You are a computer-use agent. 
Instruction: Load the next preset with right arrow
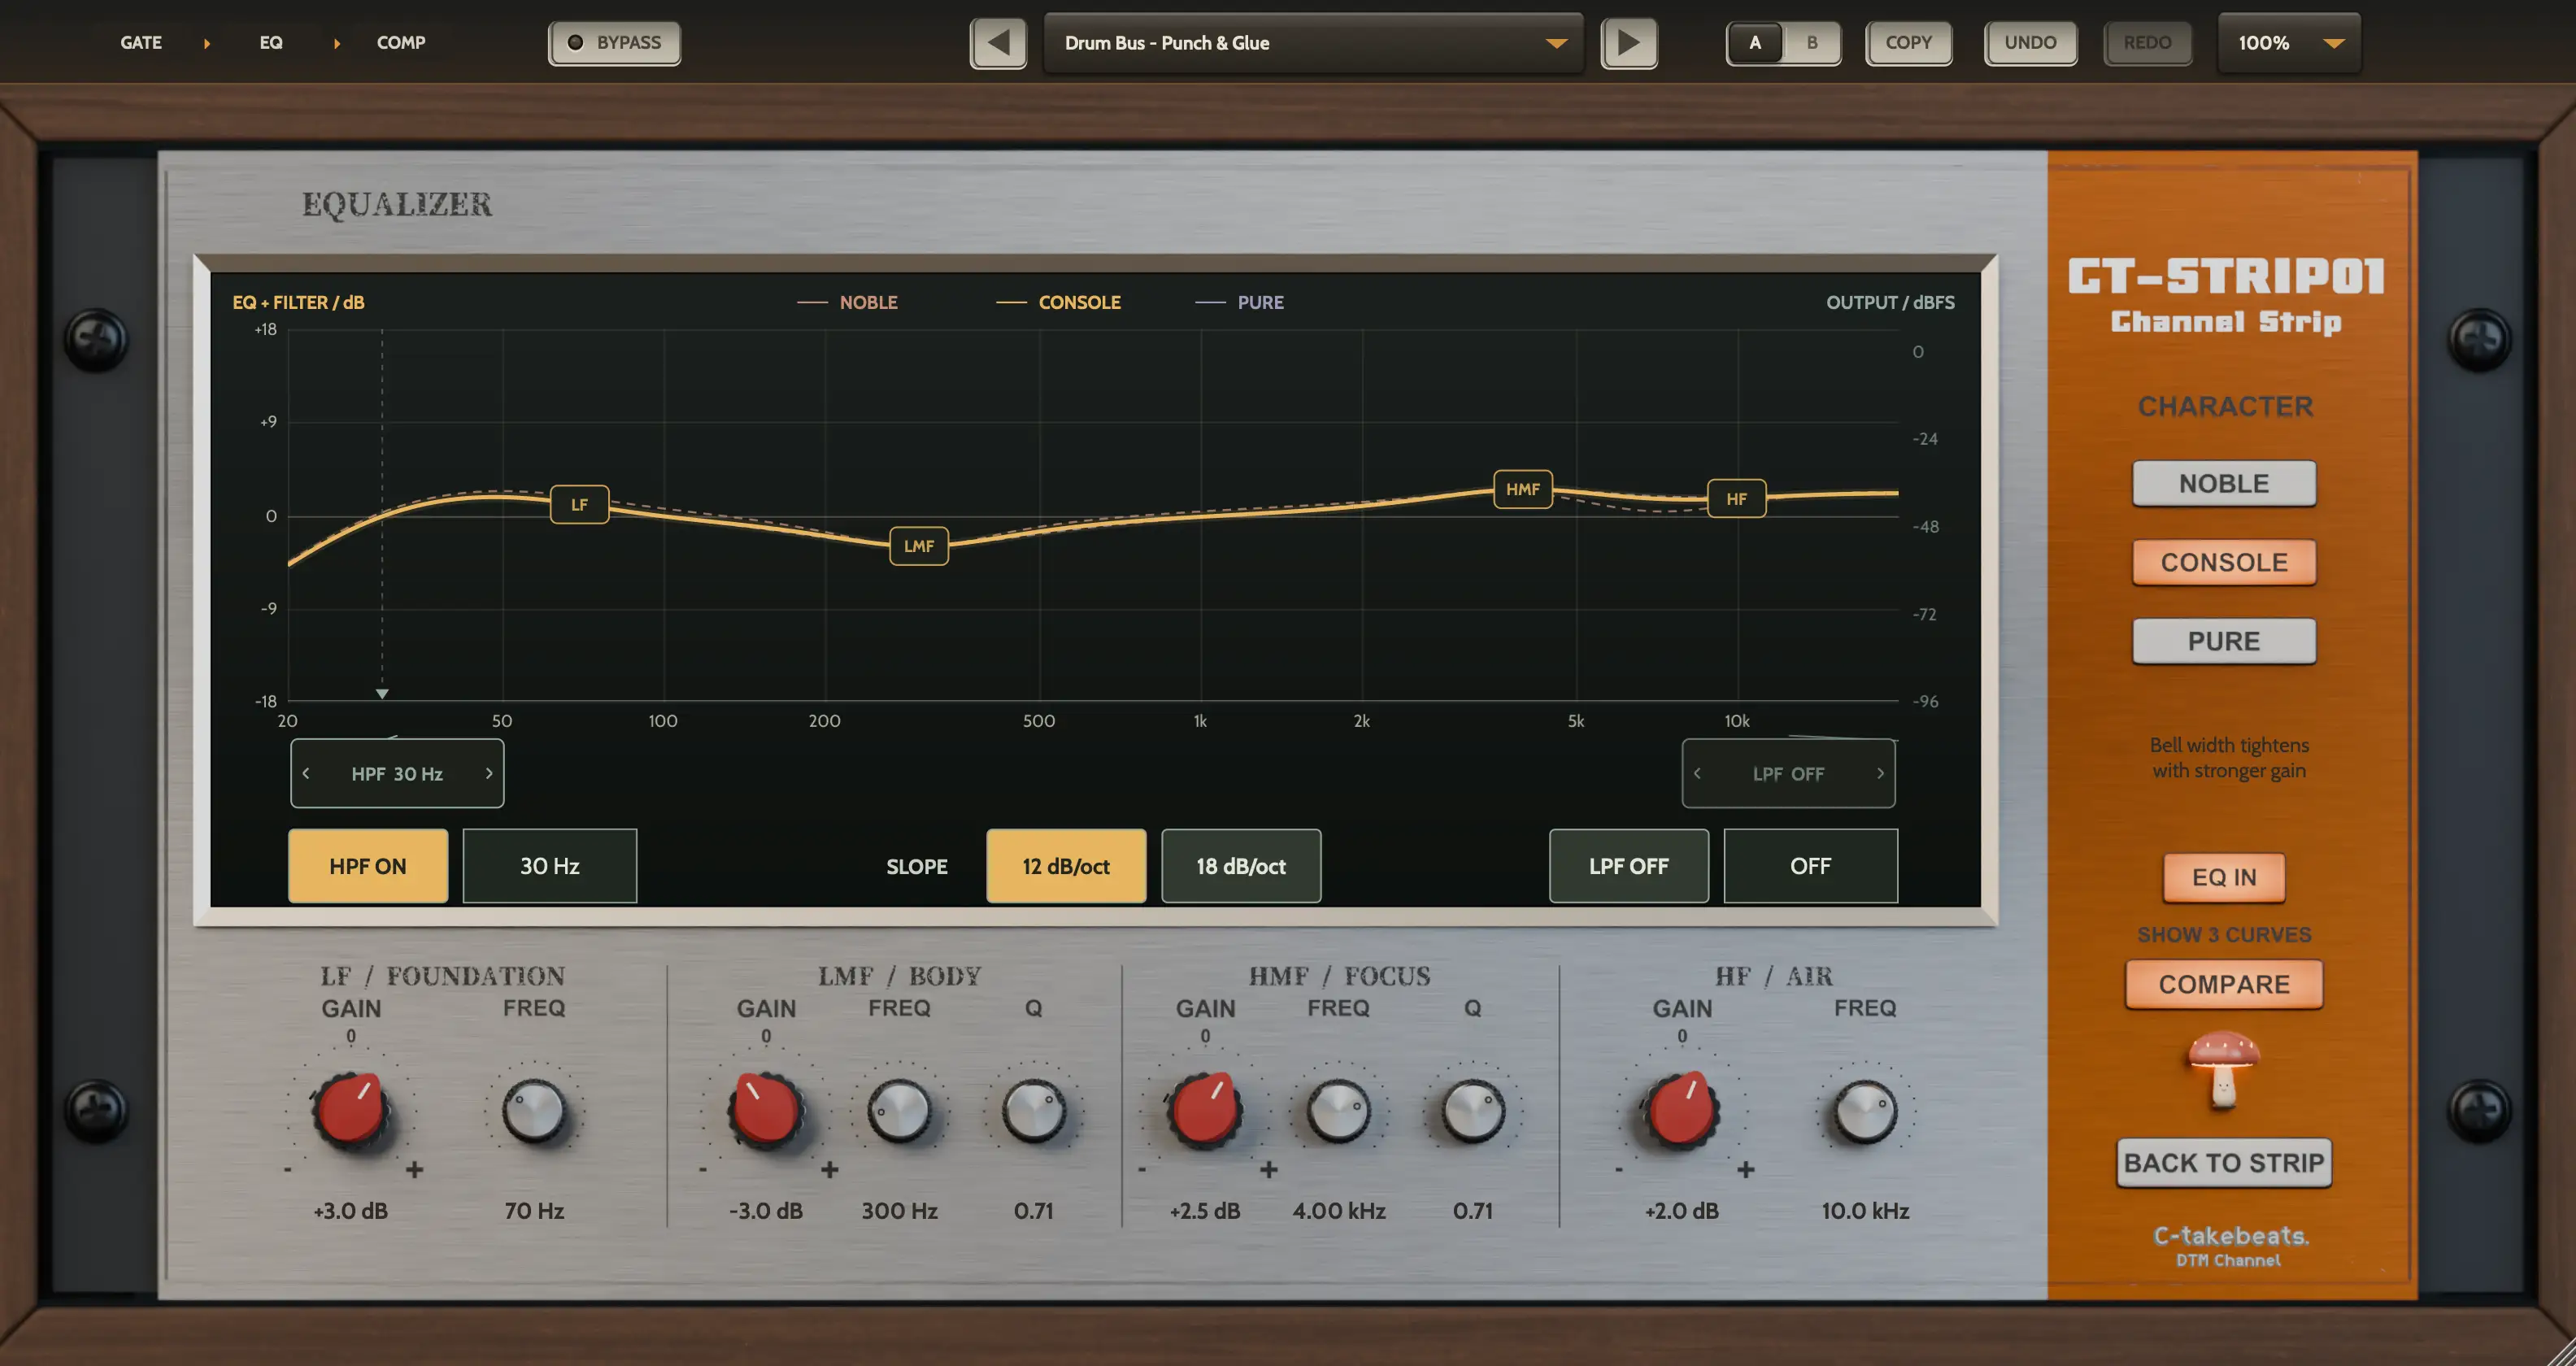pos(1629,43)
